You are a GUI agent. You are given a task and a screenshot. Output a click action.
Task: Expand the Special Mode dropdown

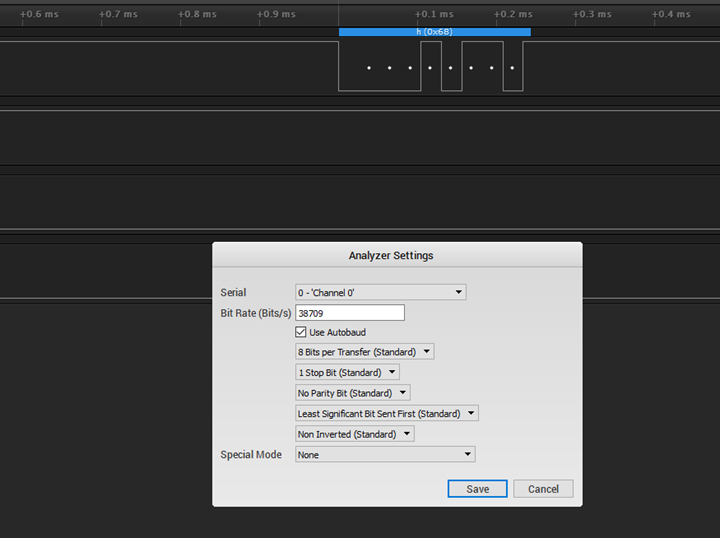pos(385,454)
